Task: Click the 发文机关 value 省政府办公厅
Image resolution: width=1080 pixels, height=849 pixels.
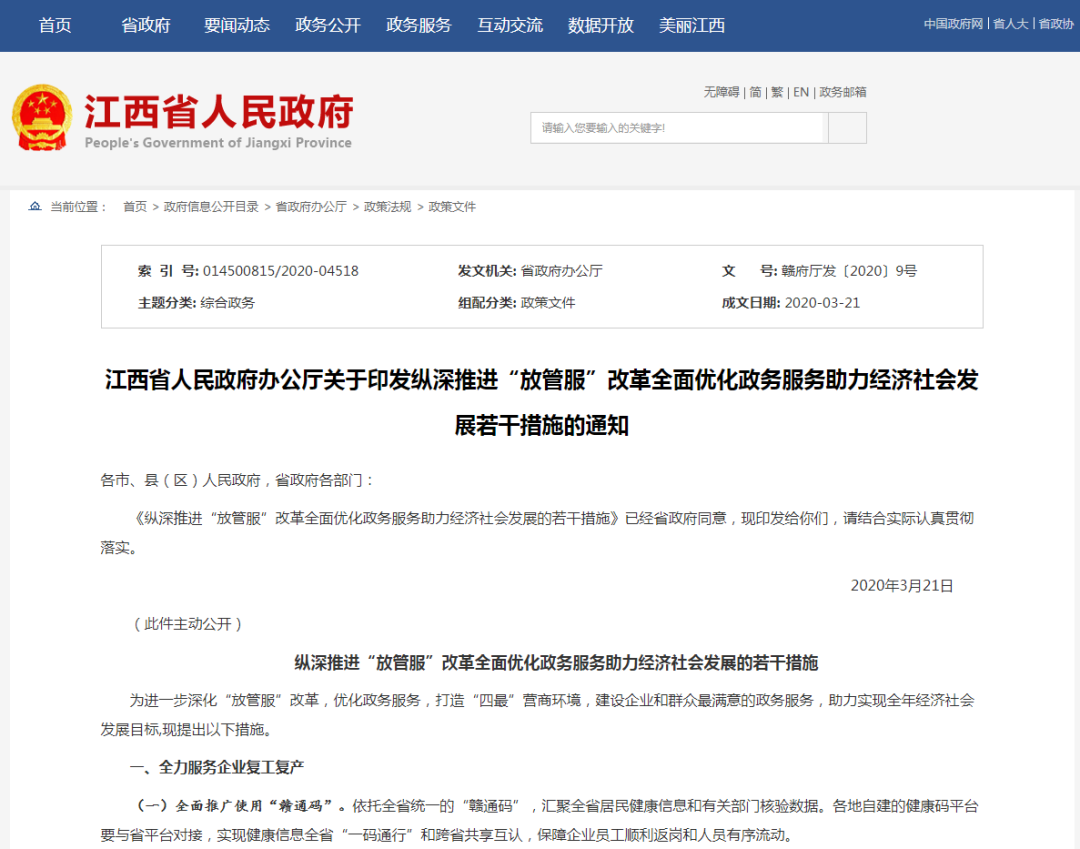Action: 561,271
